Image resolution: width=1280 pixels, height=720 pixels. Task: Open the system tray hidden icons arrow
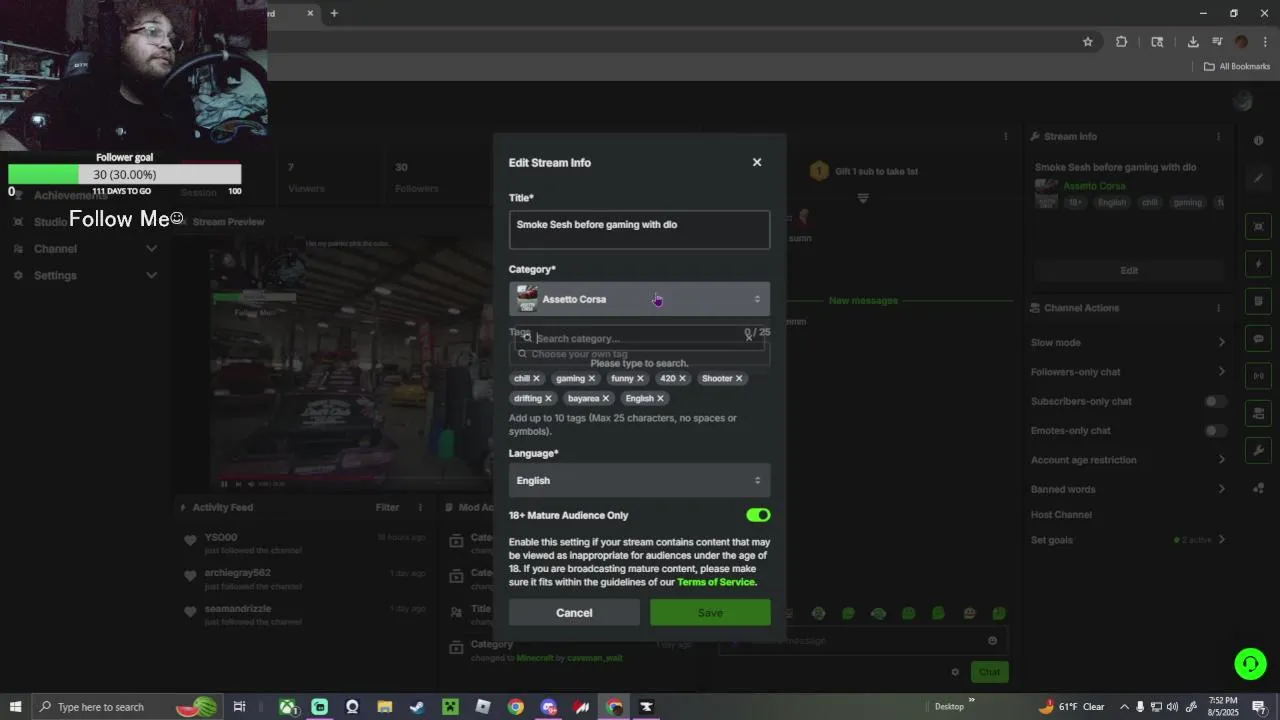click(1124, 707)
